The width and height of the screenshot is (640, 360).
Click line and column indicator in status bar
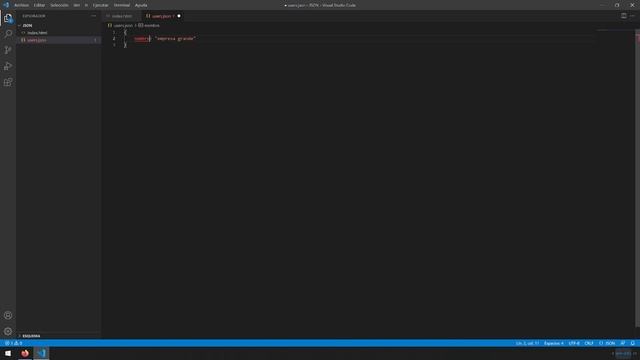point(527,343)
